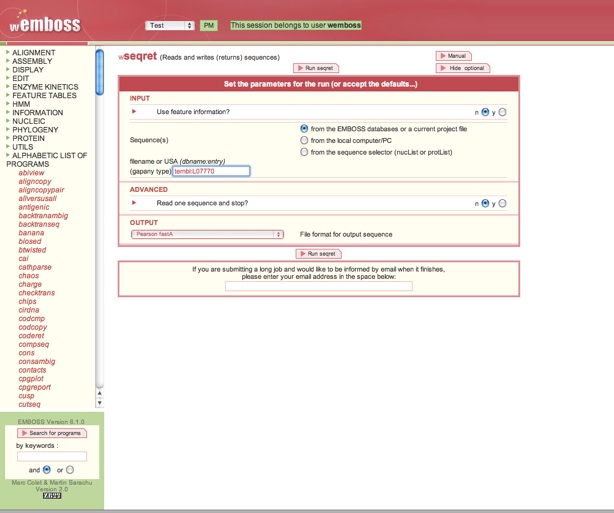This screenshot has height=513, width=614.
Task: Open the Manual button
Action: coord(453,56)
